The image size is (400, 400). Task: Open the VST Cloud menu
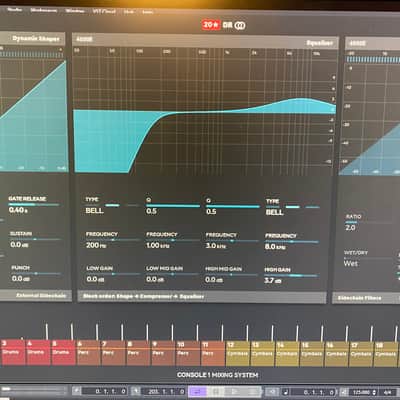[104, 11]
